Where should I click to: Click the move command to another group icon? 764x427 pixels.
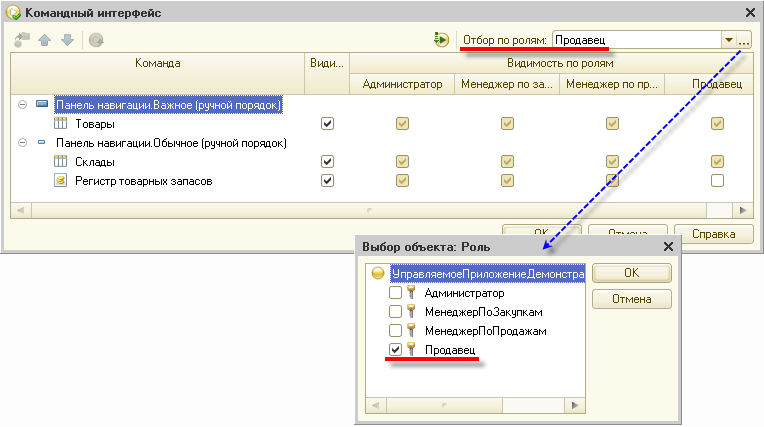(x=22, y=39)
